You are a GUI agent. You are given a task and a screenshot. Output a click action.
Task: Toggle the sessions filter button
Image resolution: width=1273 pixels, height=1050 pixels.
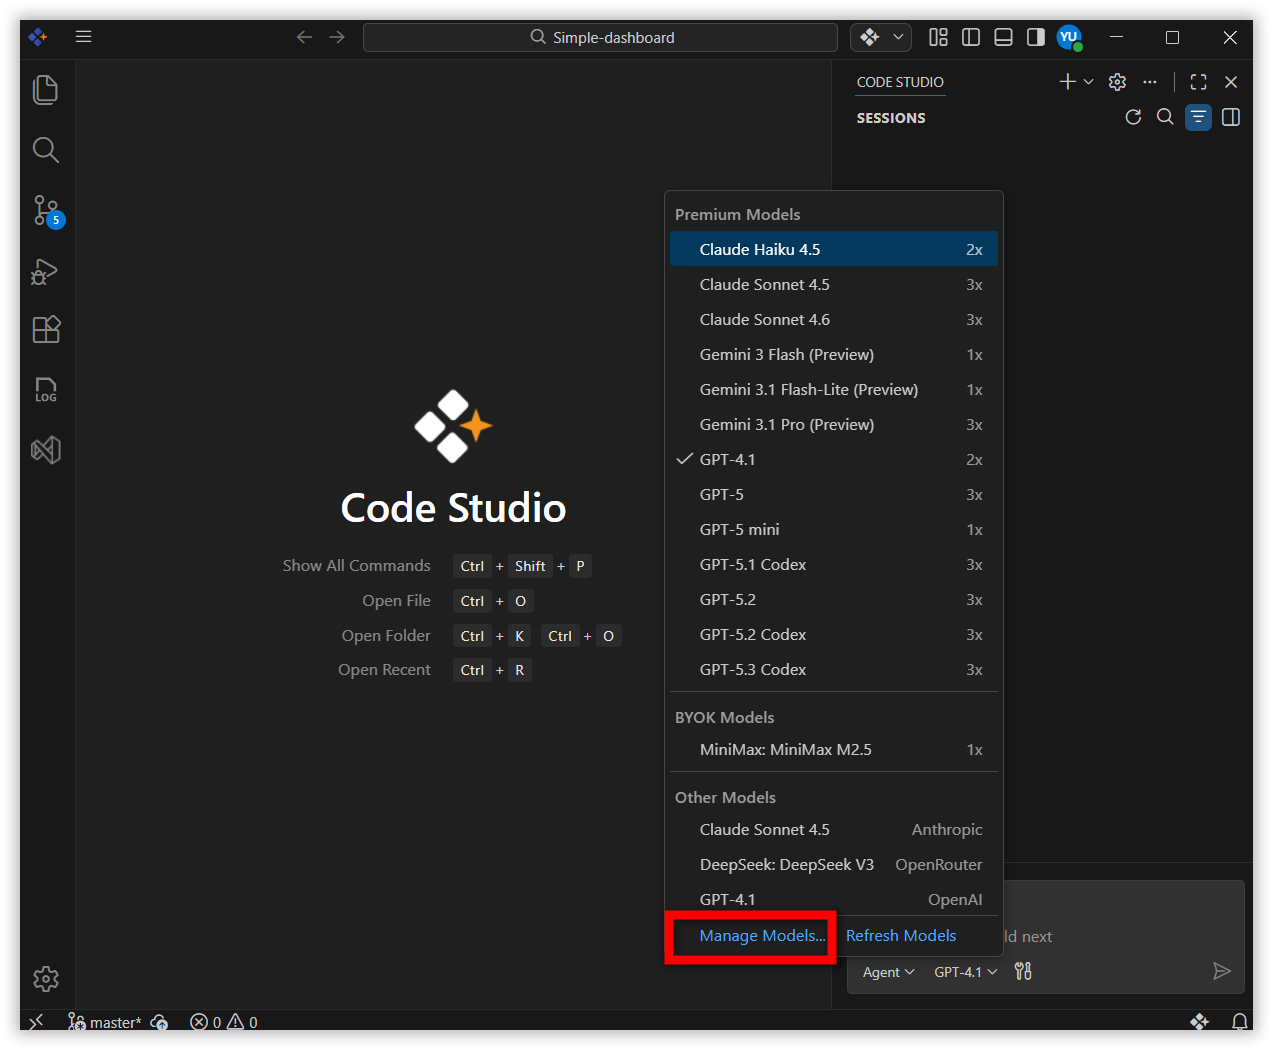1198,117
